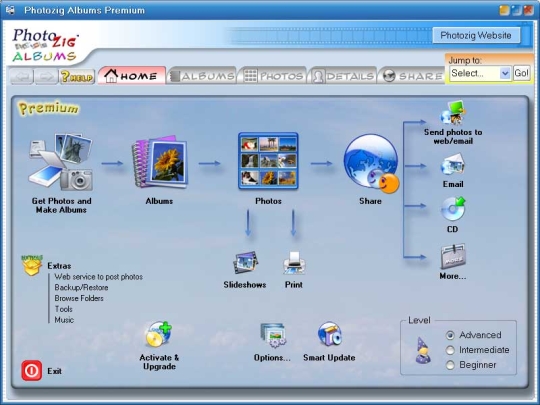
Task: Click the Extras yellow box icon
Action: click(32, 265)
